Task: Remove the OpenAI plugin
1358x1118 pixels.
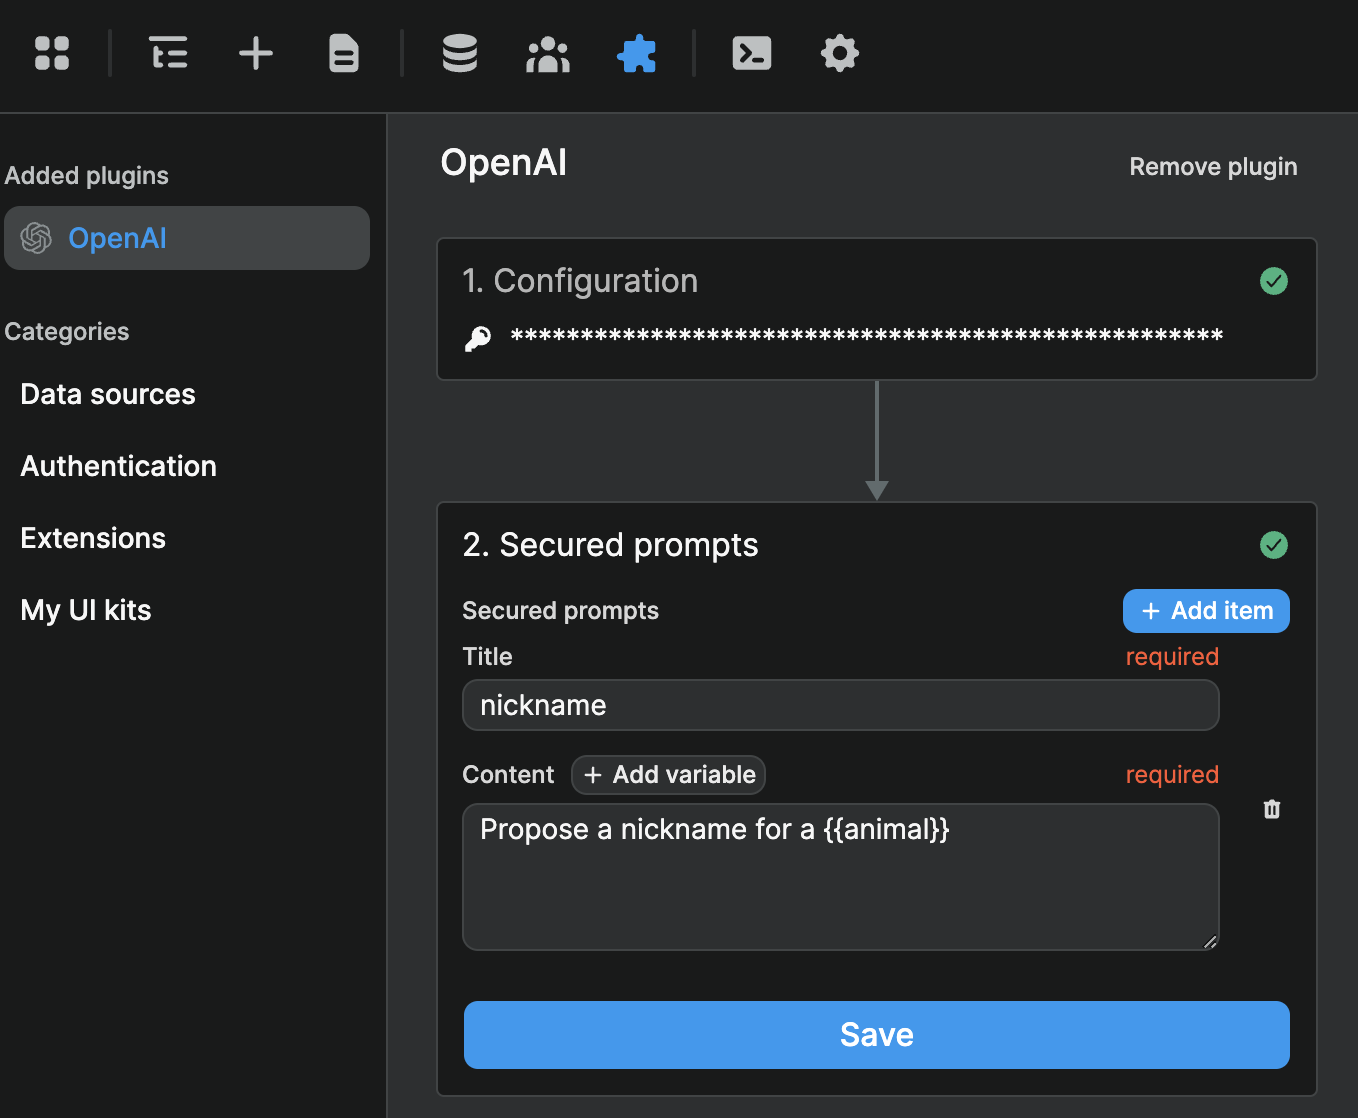Action: [x=1213, y=167]
